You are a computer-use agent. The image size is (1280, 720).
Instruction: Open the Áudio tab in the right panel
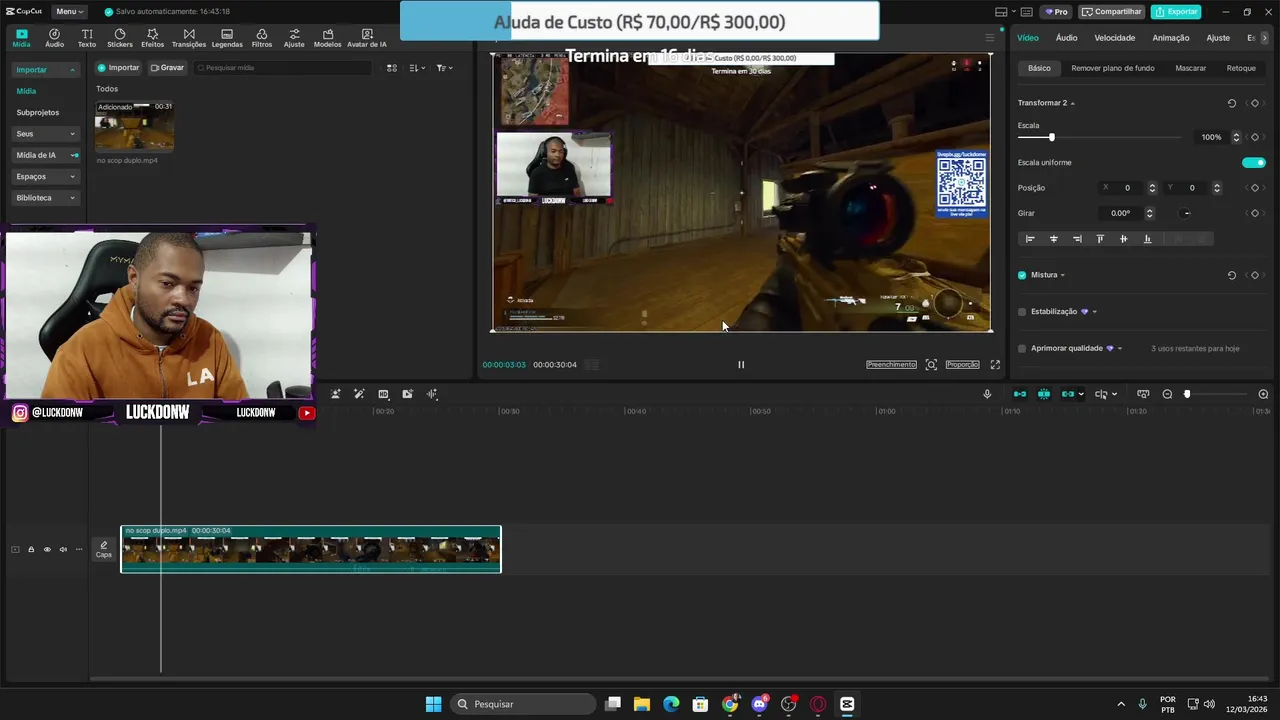click(1066, 38)
